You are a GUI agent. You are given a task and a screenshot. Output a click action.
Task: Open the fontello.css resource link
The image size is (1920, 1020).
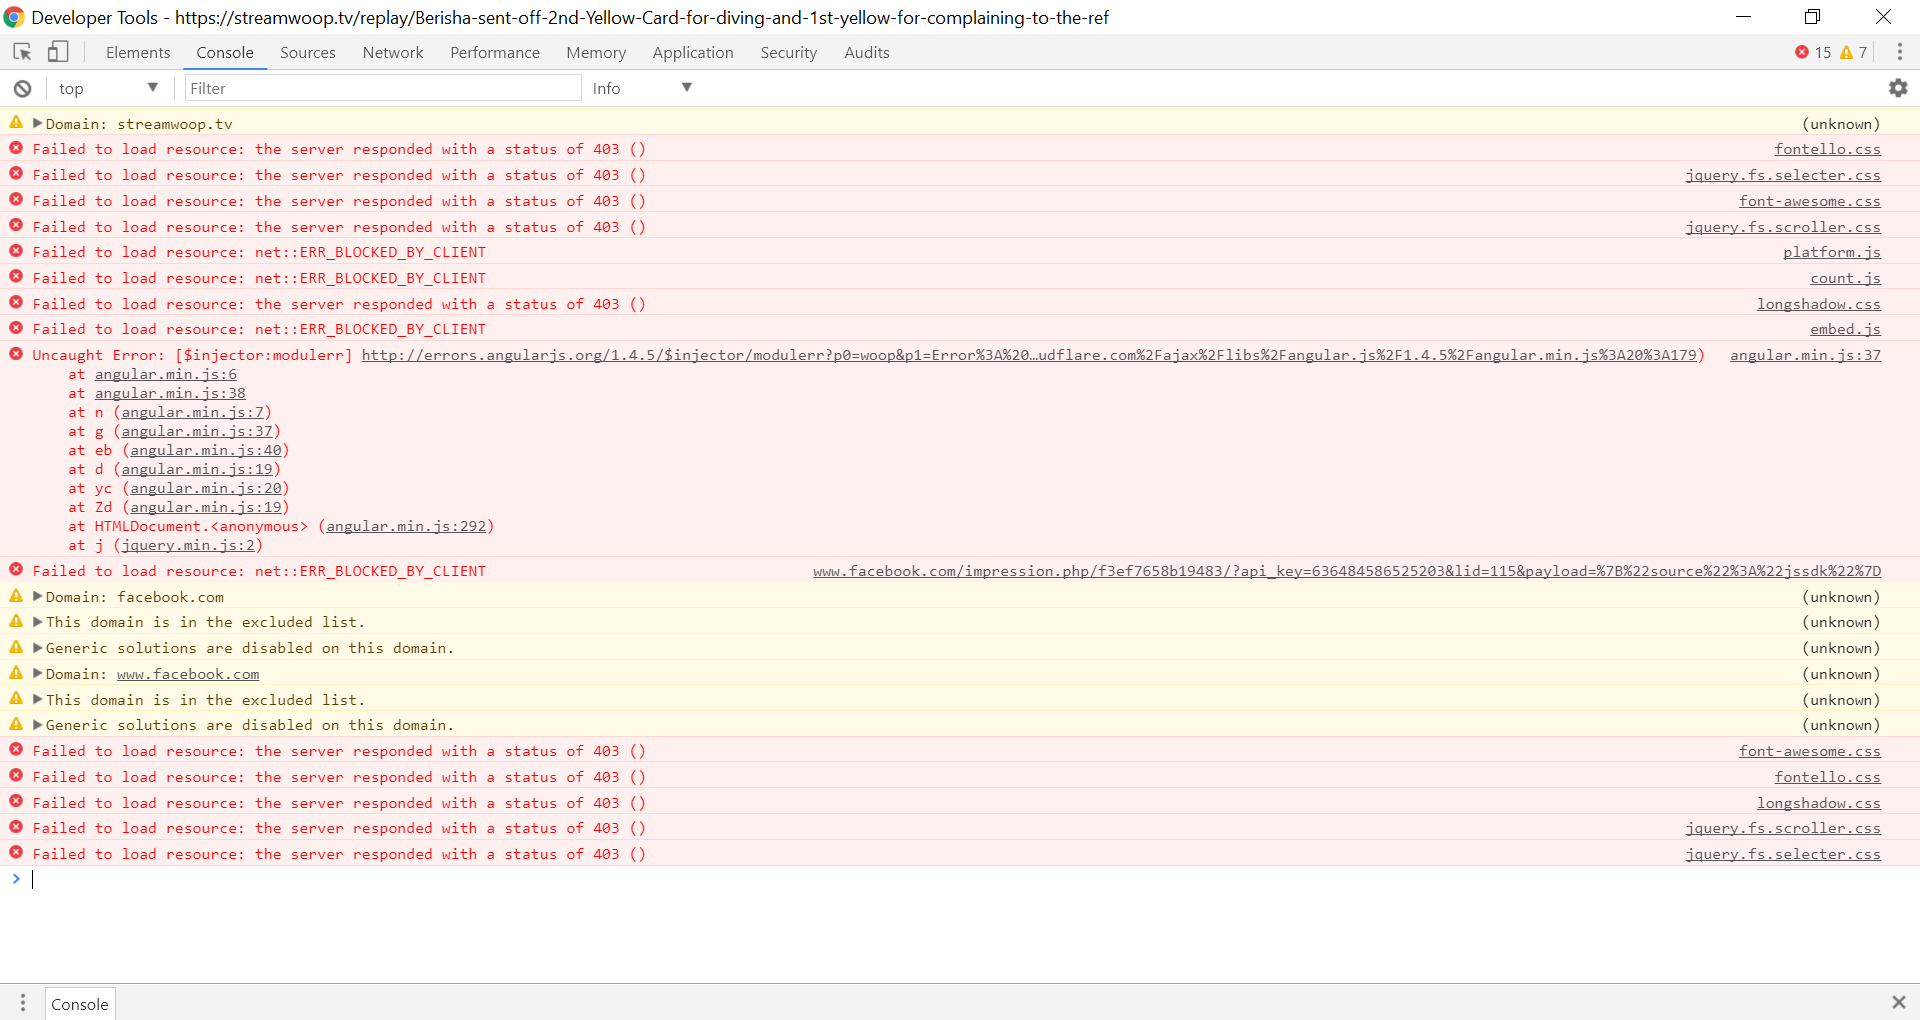1828,149
